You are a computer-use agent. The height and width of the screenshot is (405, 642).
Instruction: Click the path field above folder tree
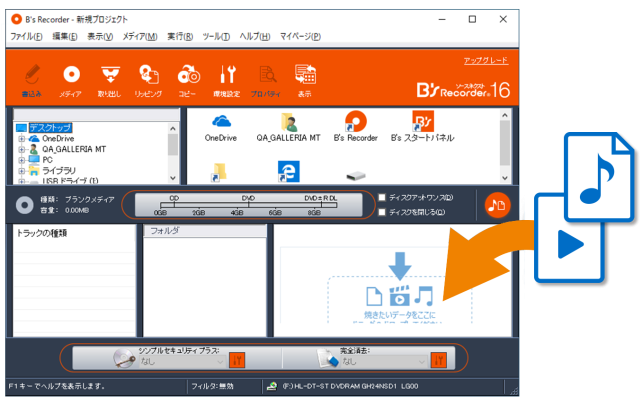coord(97,115)
